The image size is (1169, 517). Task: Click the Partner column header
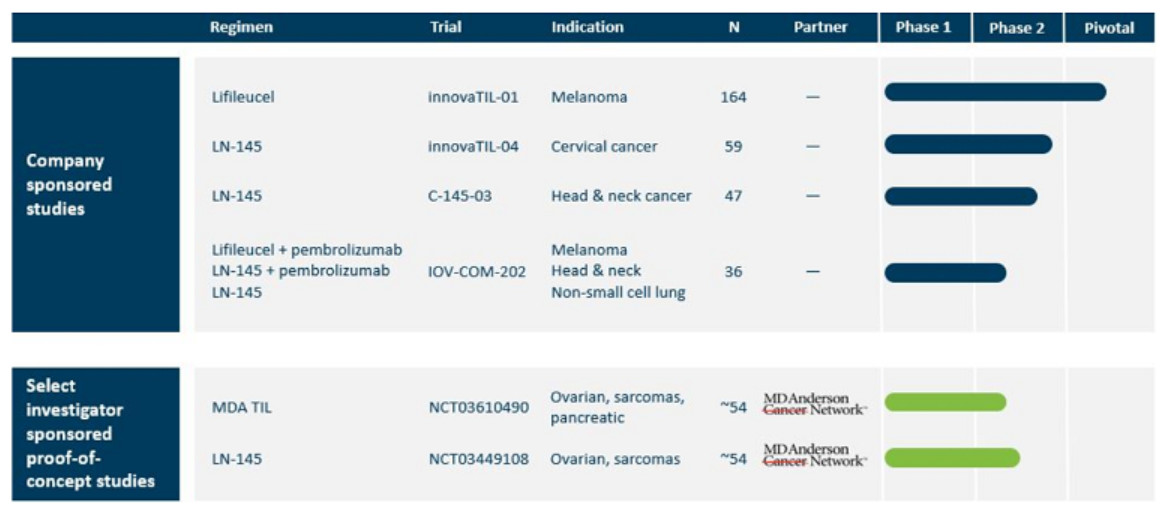820,28
